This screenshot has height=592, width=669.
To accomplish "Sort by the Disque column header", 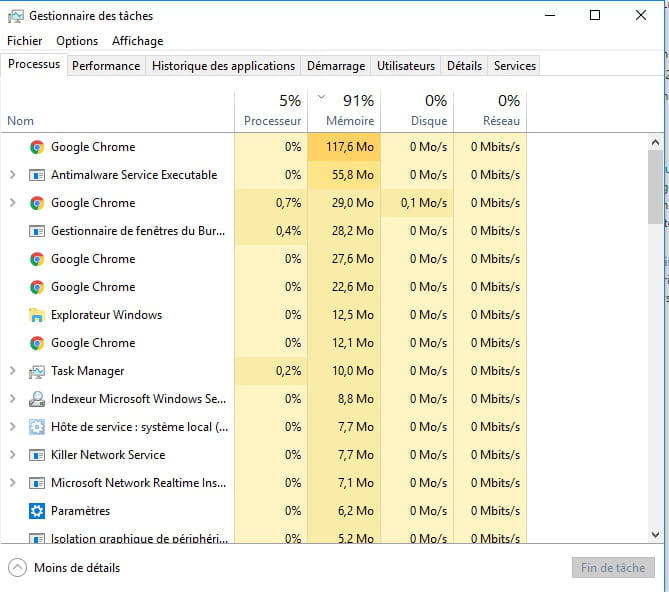I will click(417, 111).
